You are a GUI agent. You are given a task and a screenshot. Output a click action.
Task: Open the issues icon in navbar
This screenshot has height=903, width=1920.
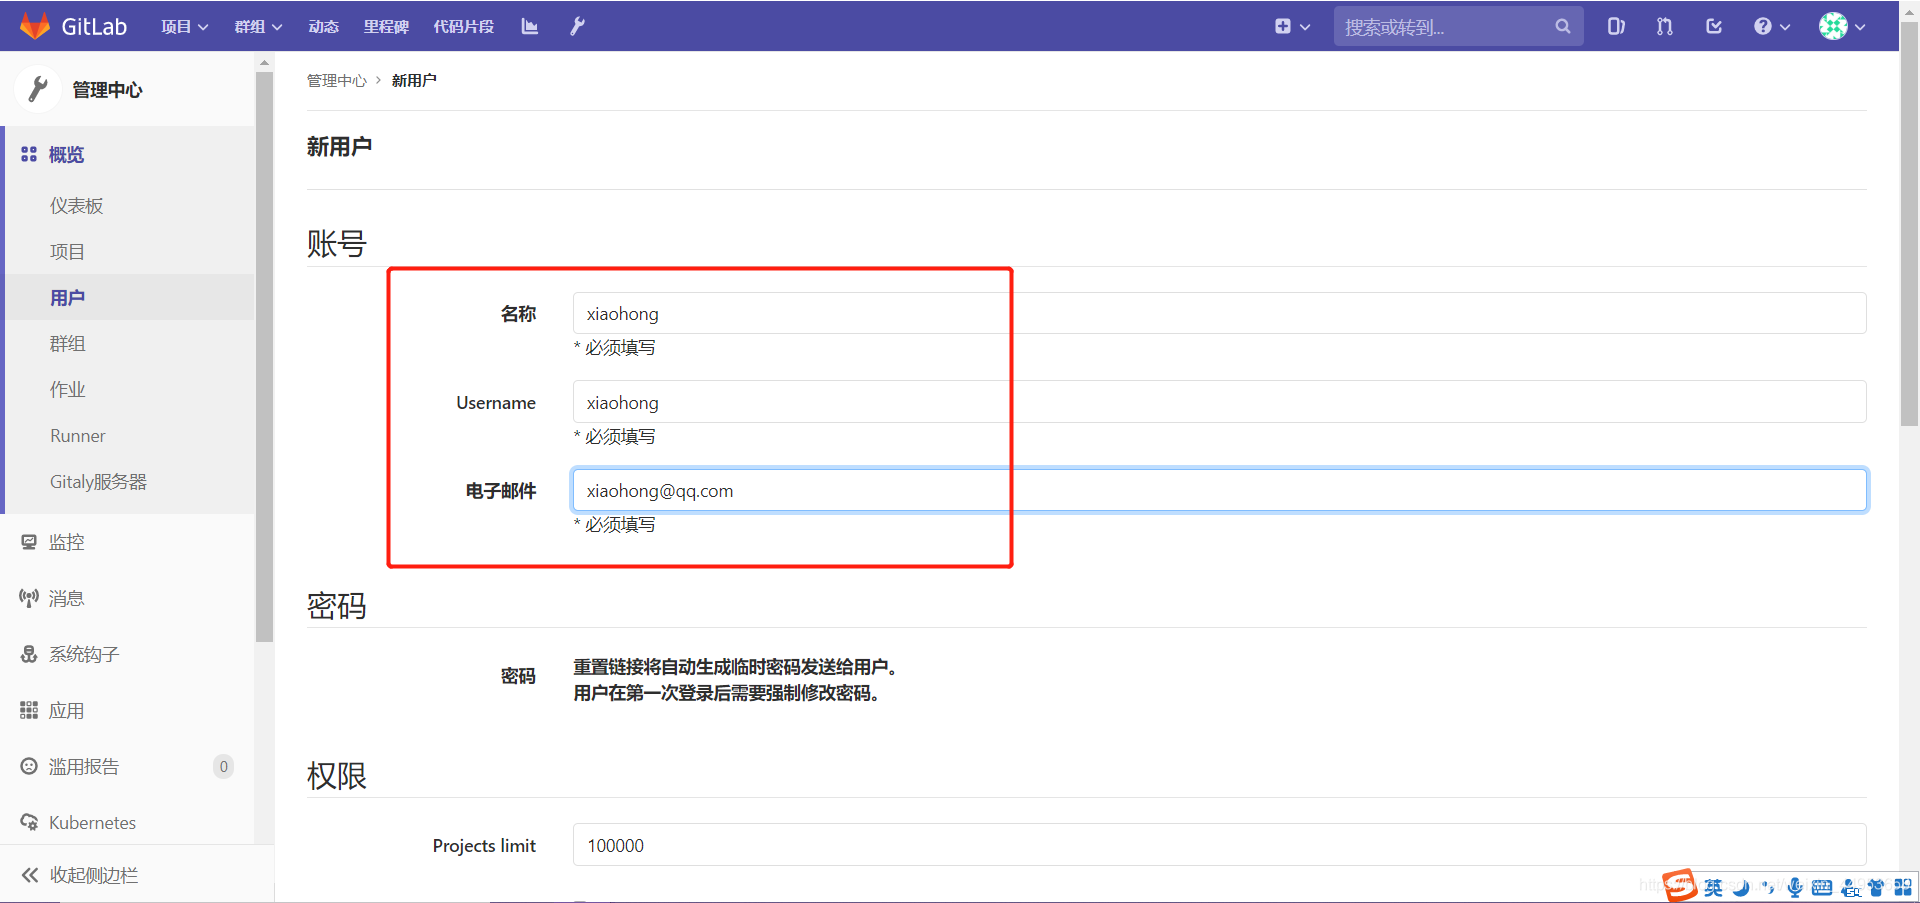click(1616, 27)
